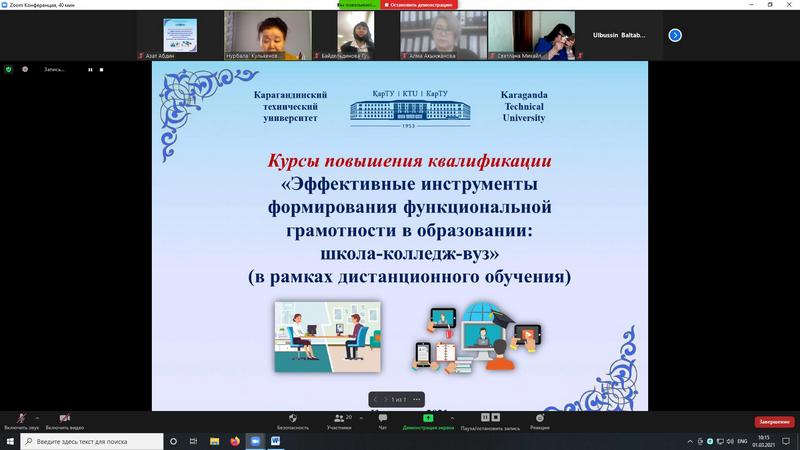The image size is (800, 450).
Task: Switch to Zoom taskbar icon
Action: click(255, 441)
